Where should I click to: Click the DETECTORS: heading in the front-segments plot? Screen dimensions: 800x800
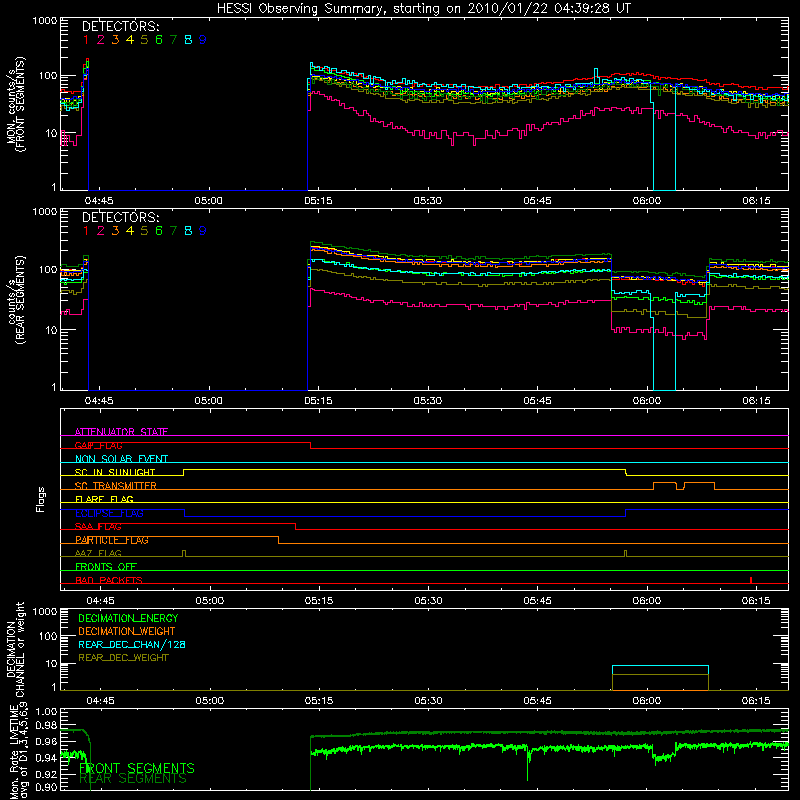point(121,27)
